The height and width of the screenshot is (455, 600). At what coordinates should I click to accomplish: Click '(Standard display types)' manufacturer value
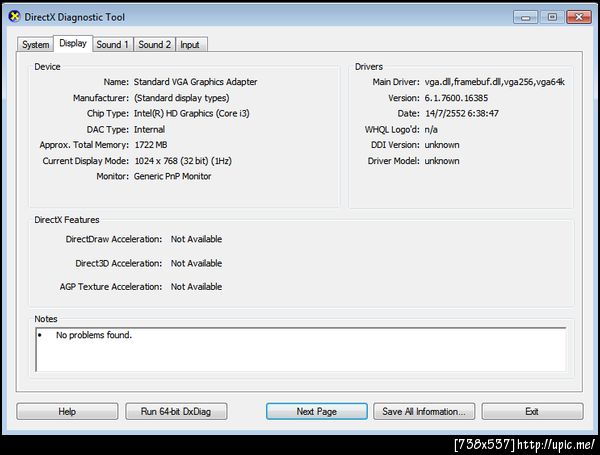(x=181, y=98)
